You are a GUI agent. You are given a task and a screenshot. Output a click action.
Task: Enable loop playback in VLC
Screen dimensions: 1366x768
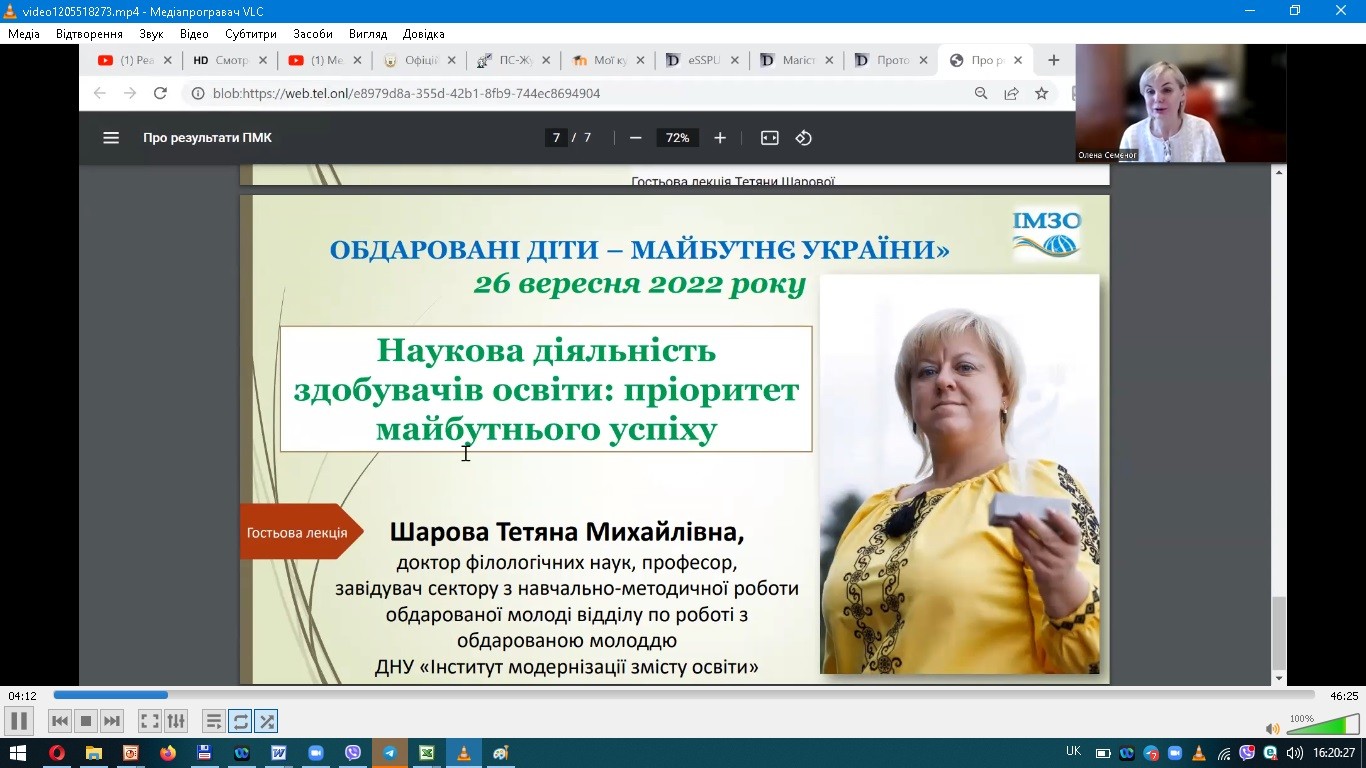(x=240, y=720)
